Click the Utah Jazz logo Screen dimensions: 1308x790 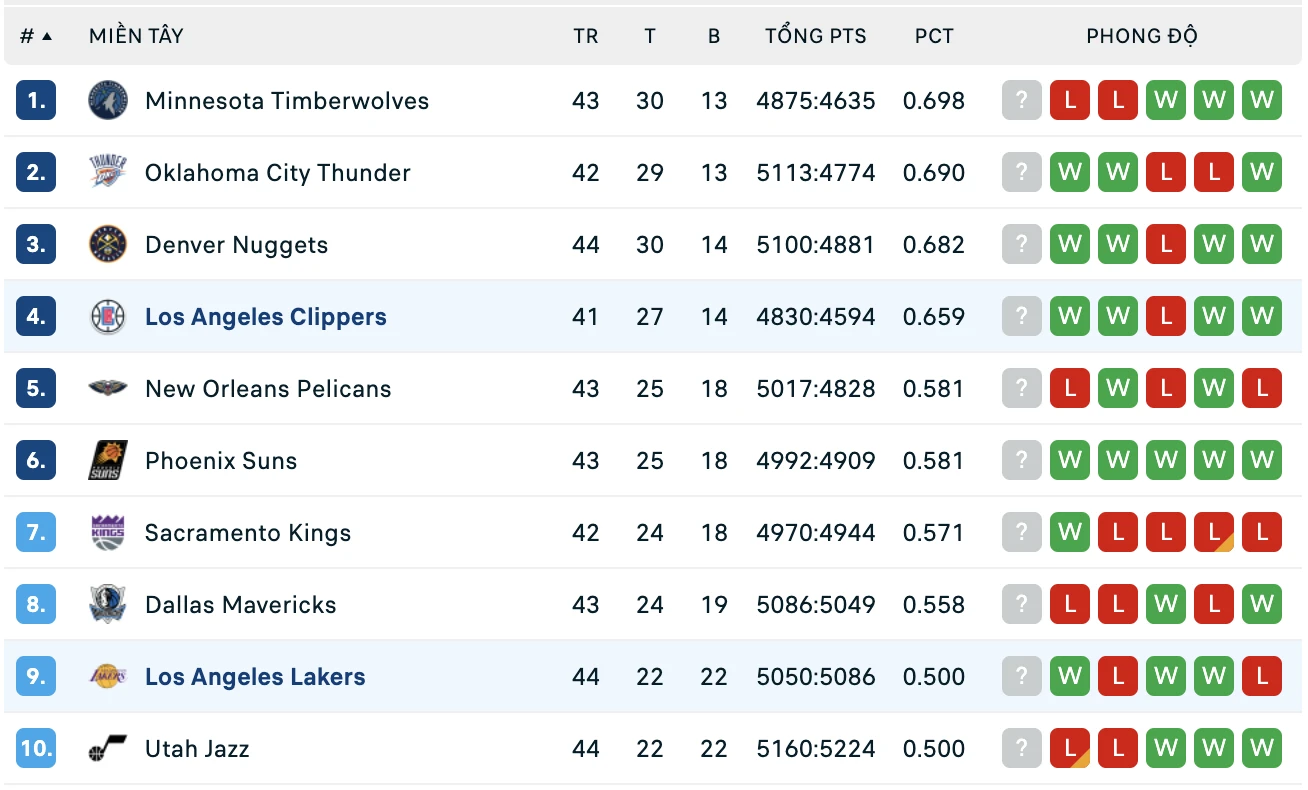(108, 749)
